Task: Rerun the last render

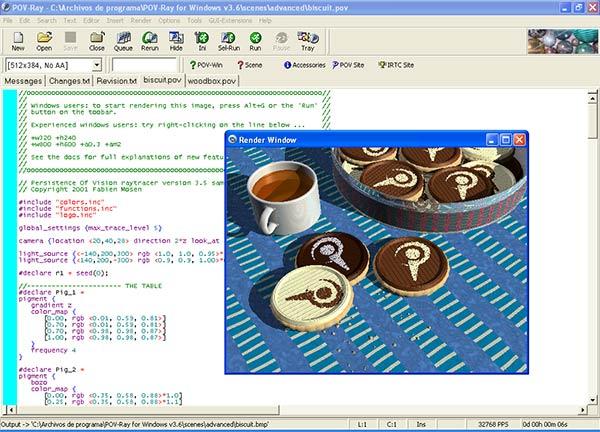Action: click(x=149, y=40)
